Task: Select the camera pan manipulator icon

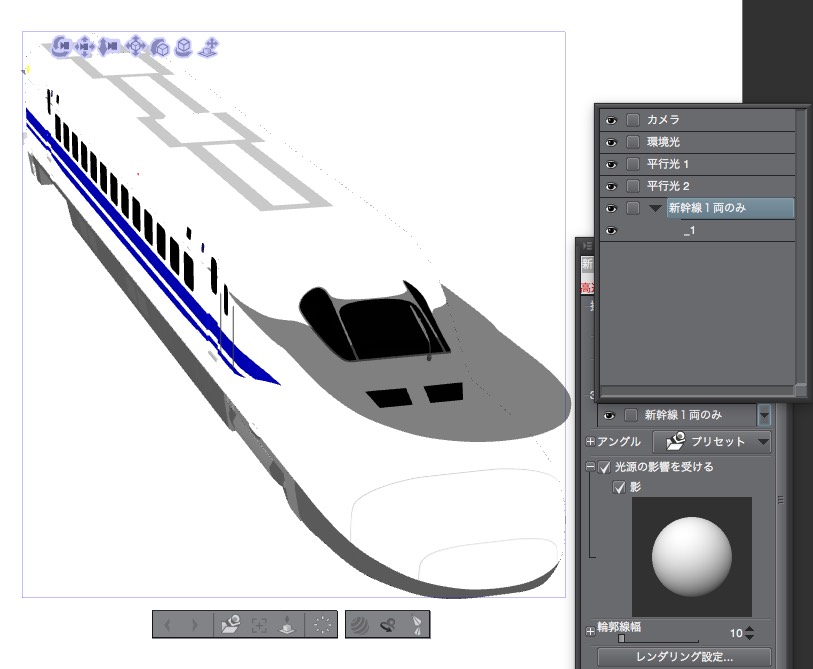Action: tap(85, 47)
